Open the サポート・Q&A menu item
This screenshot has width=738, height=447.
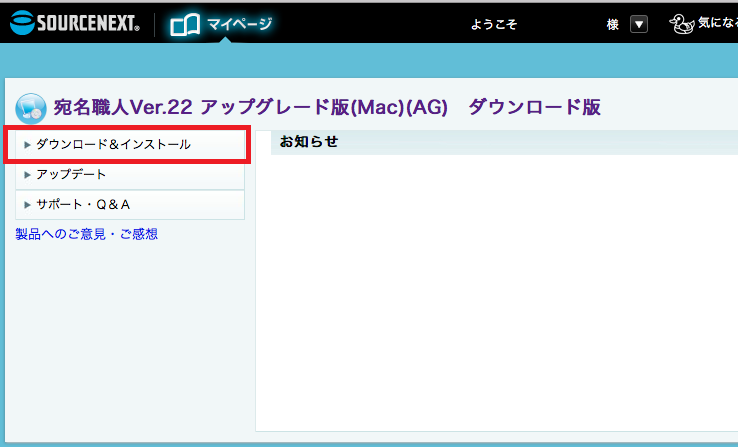130,205
